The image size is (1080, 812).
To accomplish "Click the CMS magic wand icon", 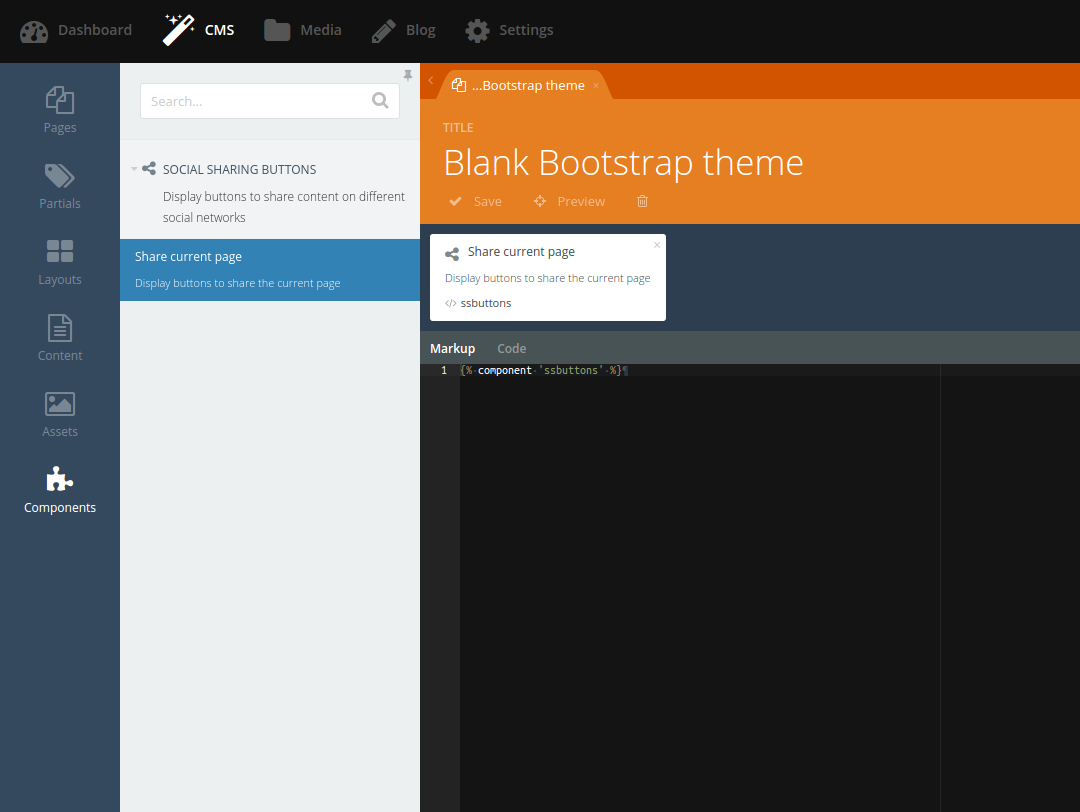I will click(x=178, y=30).
